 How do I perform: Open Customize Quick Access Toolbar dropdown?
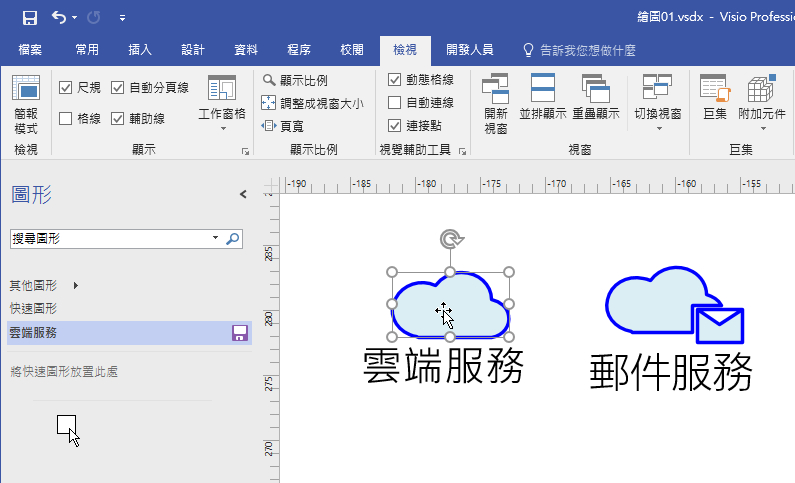pyautogui.click(x=122, y=18)
